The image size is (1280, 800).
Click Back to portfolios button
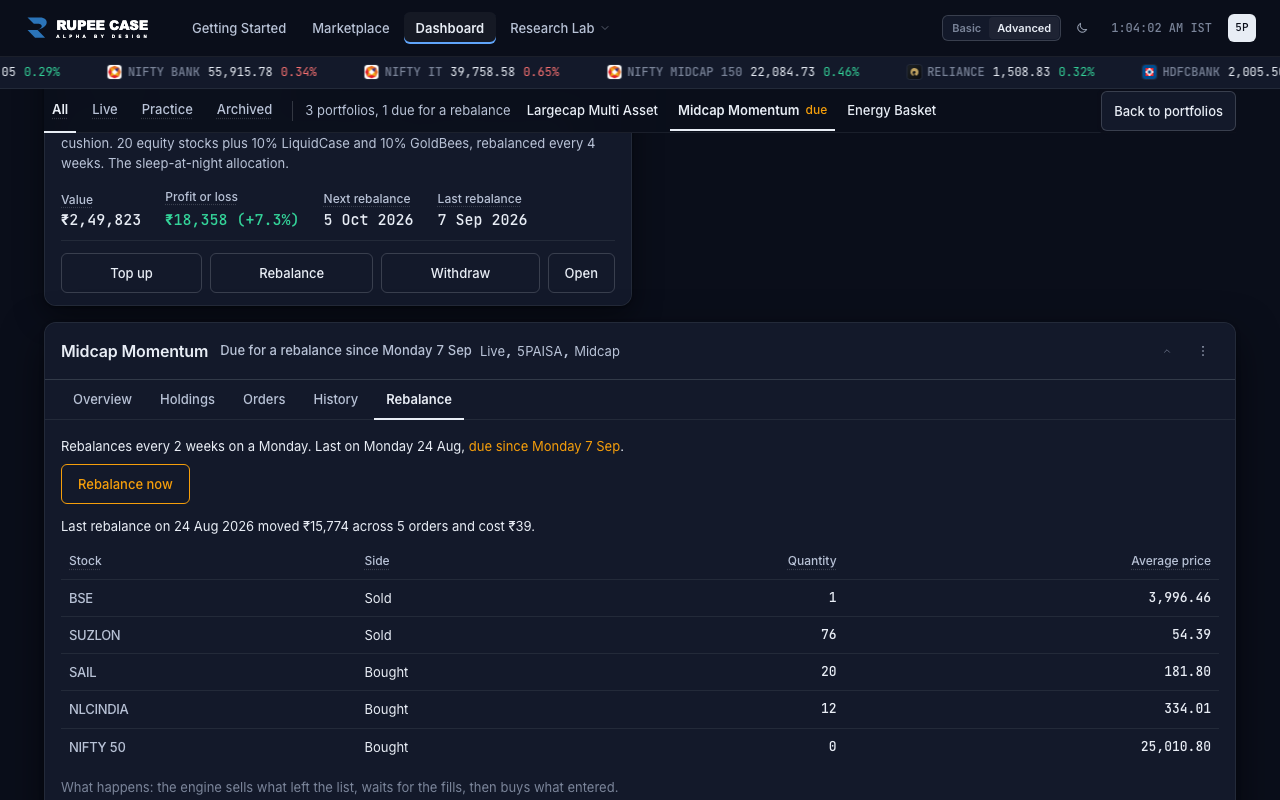pyautogui.click(x=1168, y=111)
